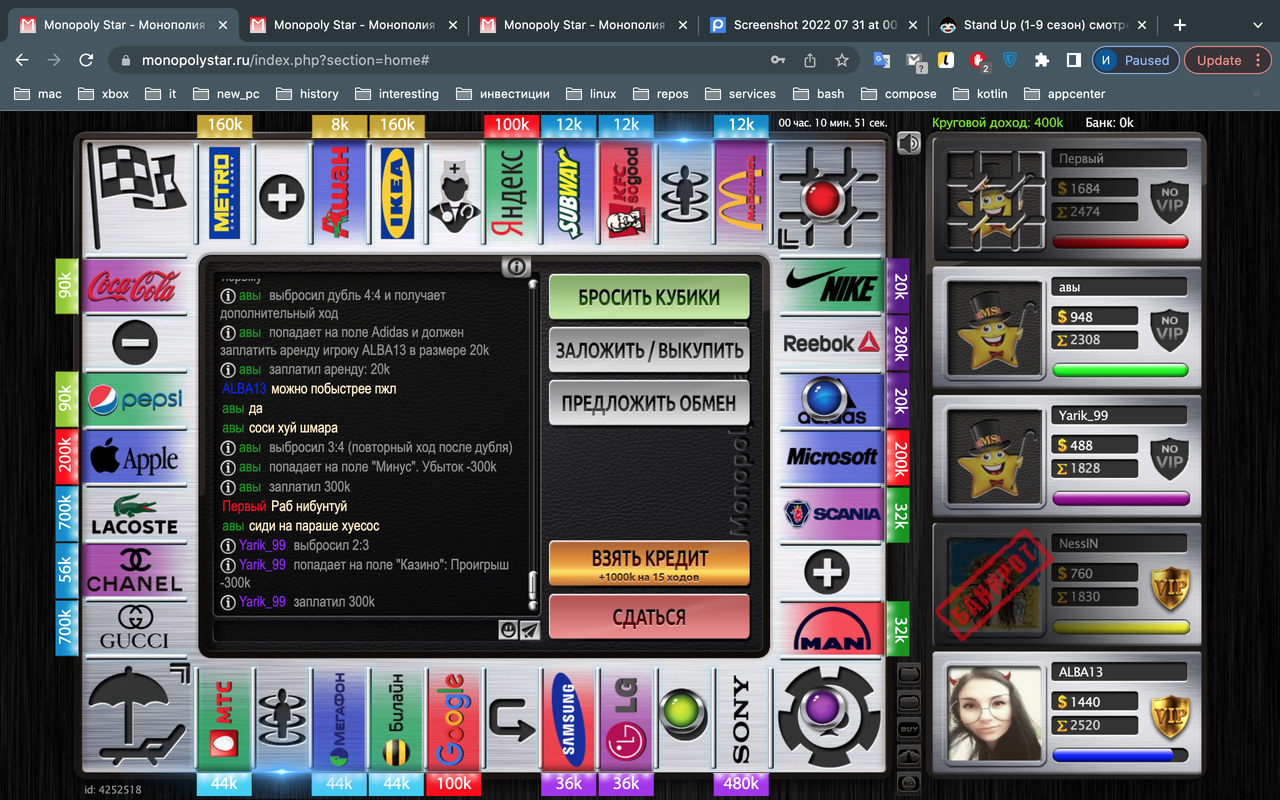1280x800 pixels.
Task: Select the LG board tile
Action: click(626, 720)
